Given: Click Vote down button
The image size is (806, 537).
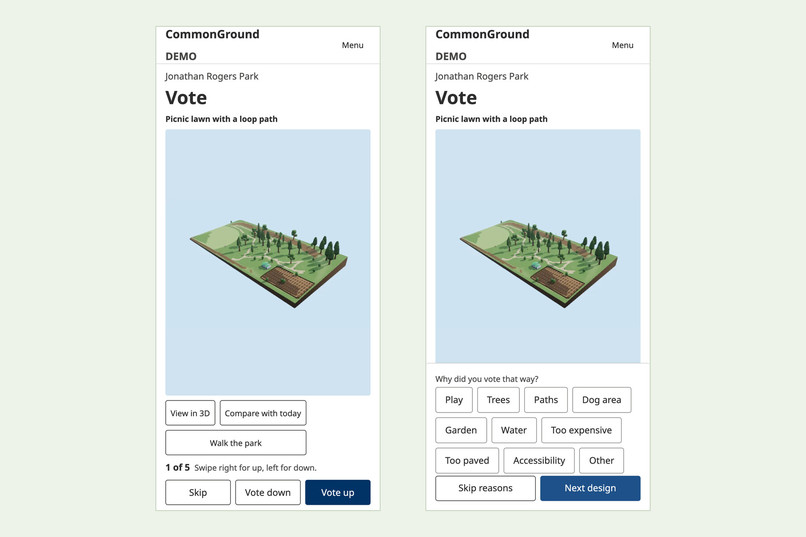Looking at the screenshot, I should coord(268,492).
